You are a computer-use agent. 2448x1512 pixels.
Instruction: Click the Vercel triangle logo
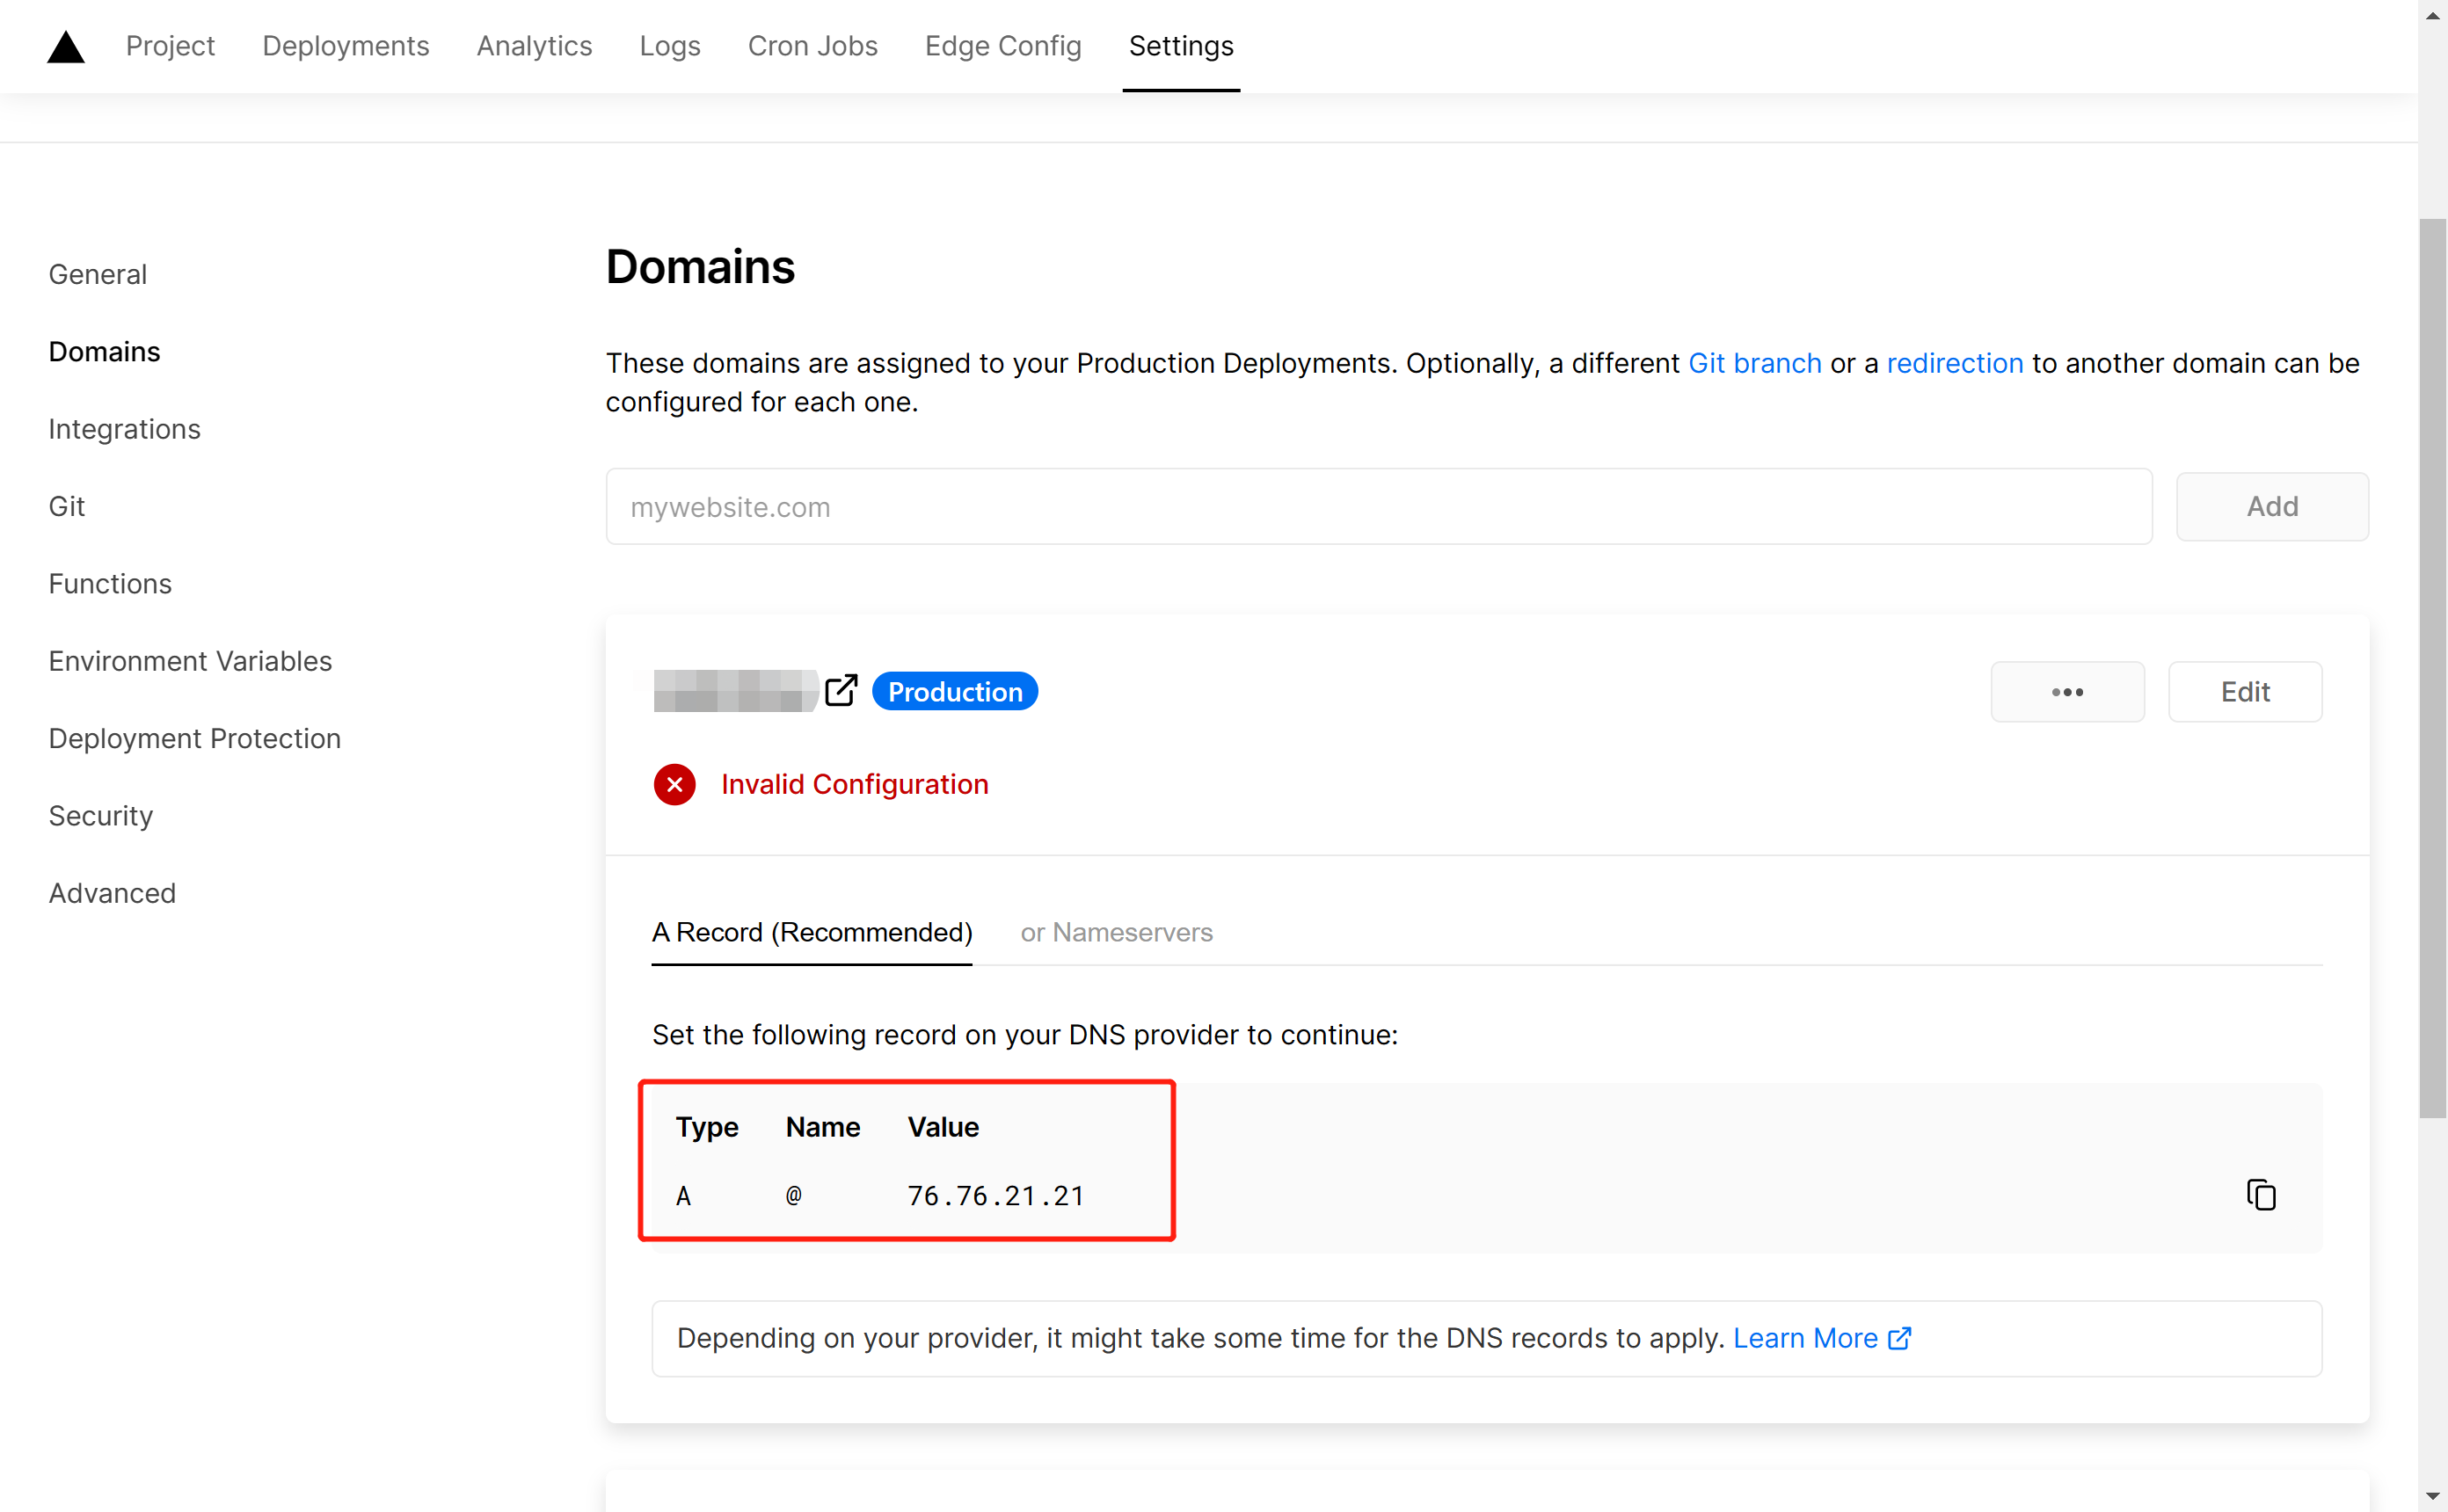pos(66,47)
